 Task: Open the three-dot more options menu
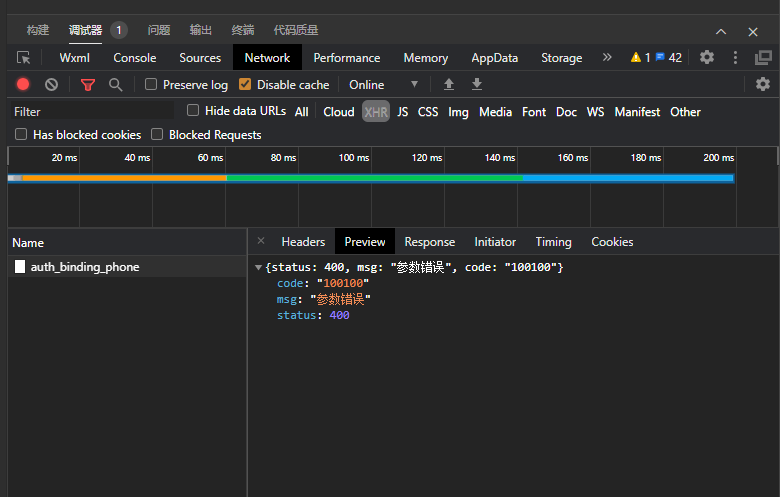click(x=735, y=57)
